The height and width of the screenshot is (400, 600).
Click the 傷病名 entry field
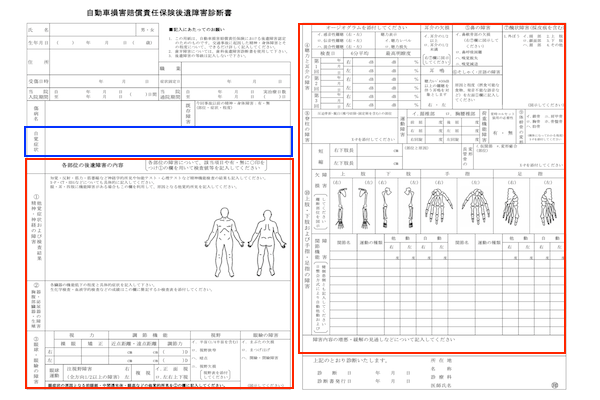tap(113, 114)
